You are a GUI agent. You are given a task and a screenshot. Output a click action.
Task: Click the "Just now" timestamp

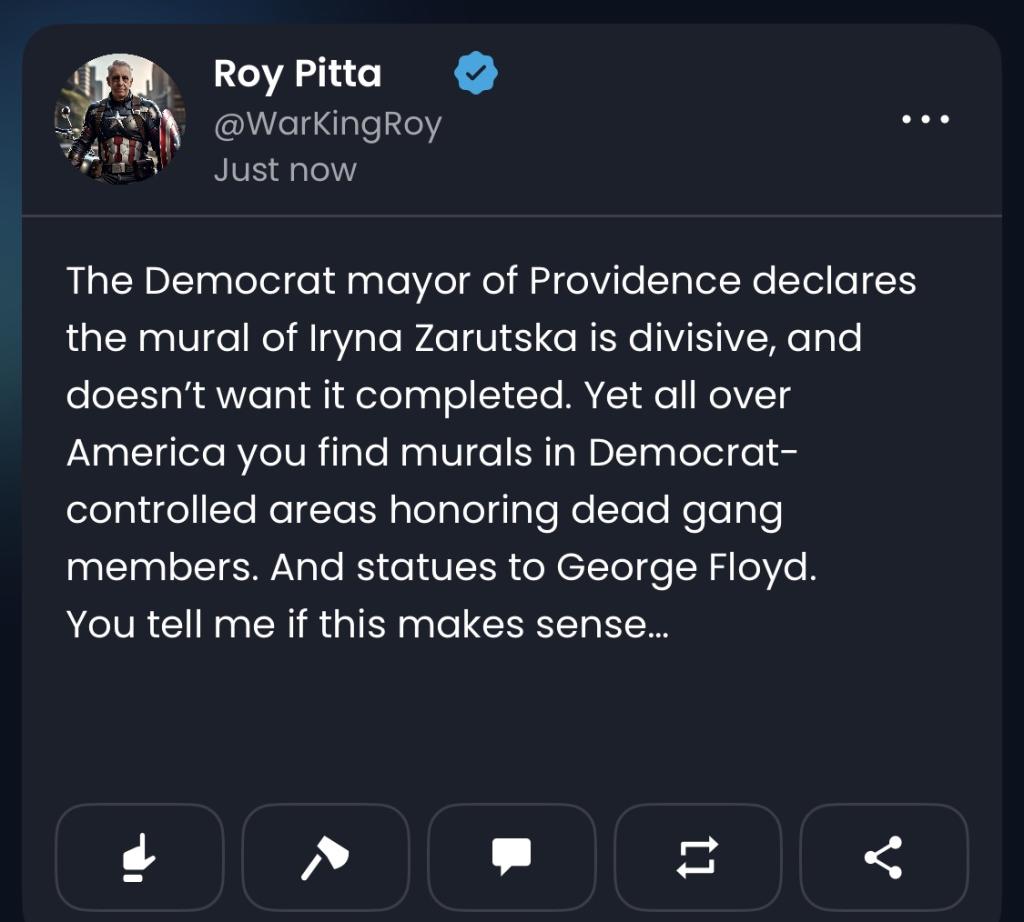click(x=285, y=170)
